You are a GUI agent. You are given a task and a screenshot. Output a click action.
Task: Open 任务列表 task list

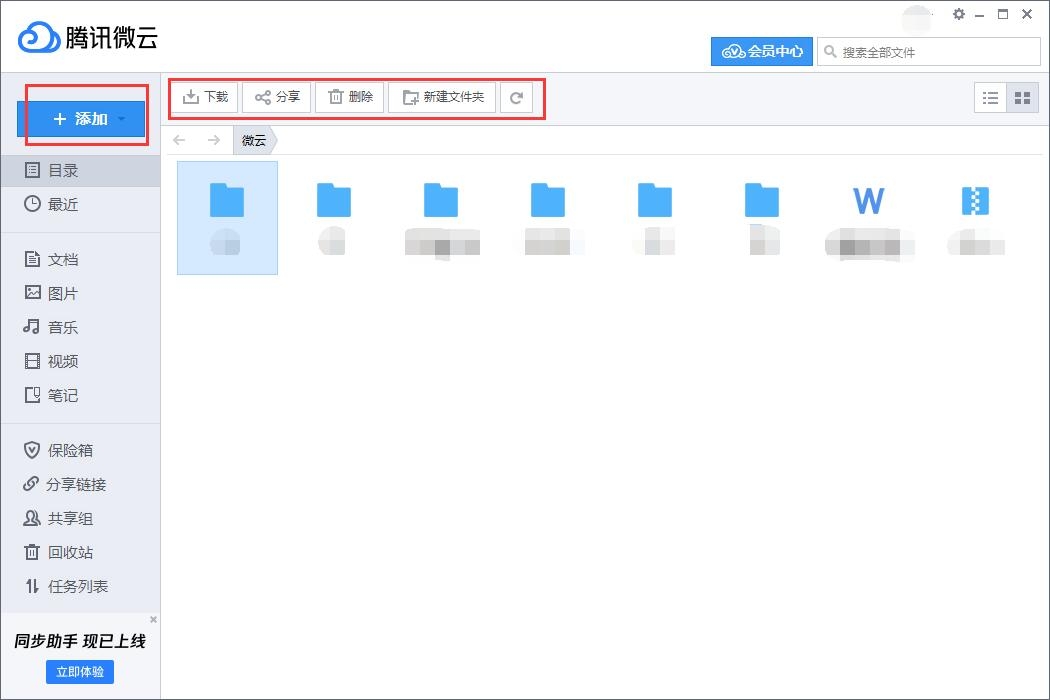click(65, 586)
